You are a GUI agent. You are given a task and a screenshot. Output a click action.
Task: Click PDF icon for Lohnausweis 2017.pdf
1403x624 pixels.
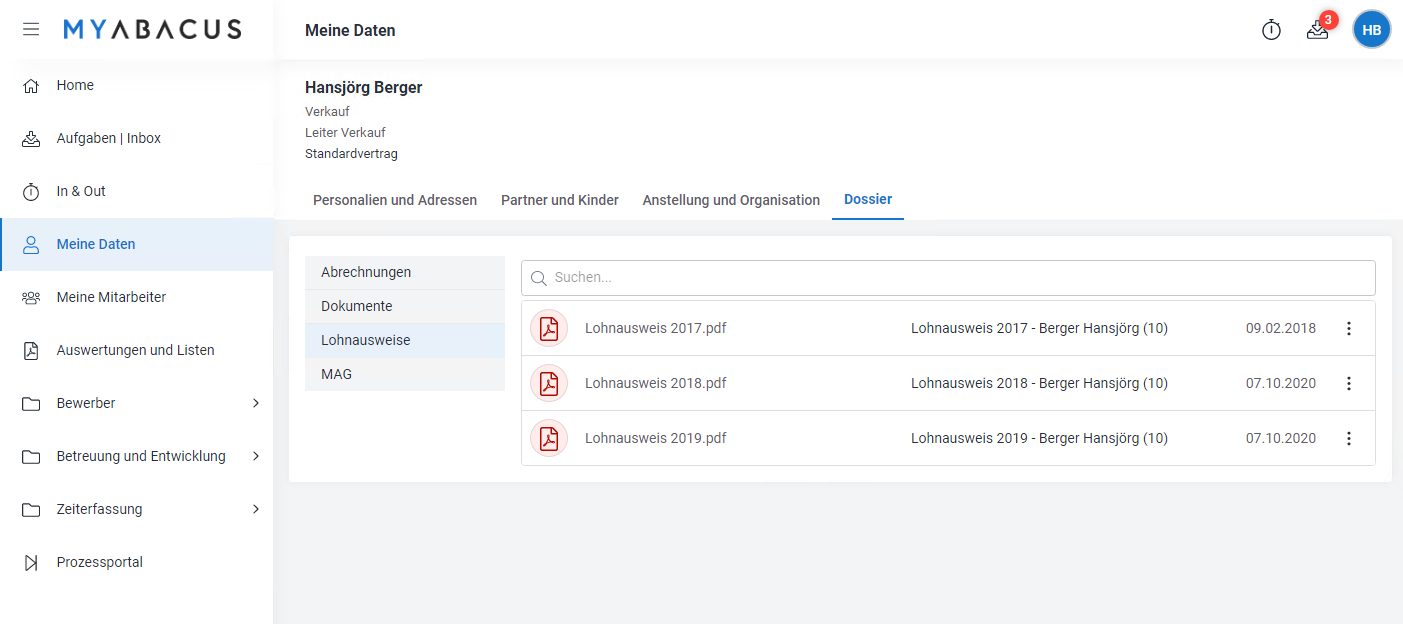(549, 328)
